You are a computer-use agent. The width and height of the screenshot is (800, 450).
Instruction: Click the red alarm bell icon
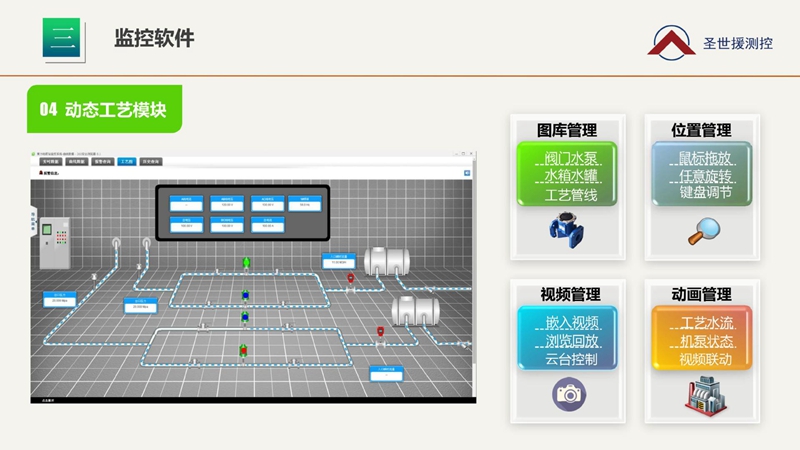(x=41, y=173)
